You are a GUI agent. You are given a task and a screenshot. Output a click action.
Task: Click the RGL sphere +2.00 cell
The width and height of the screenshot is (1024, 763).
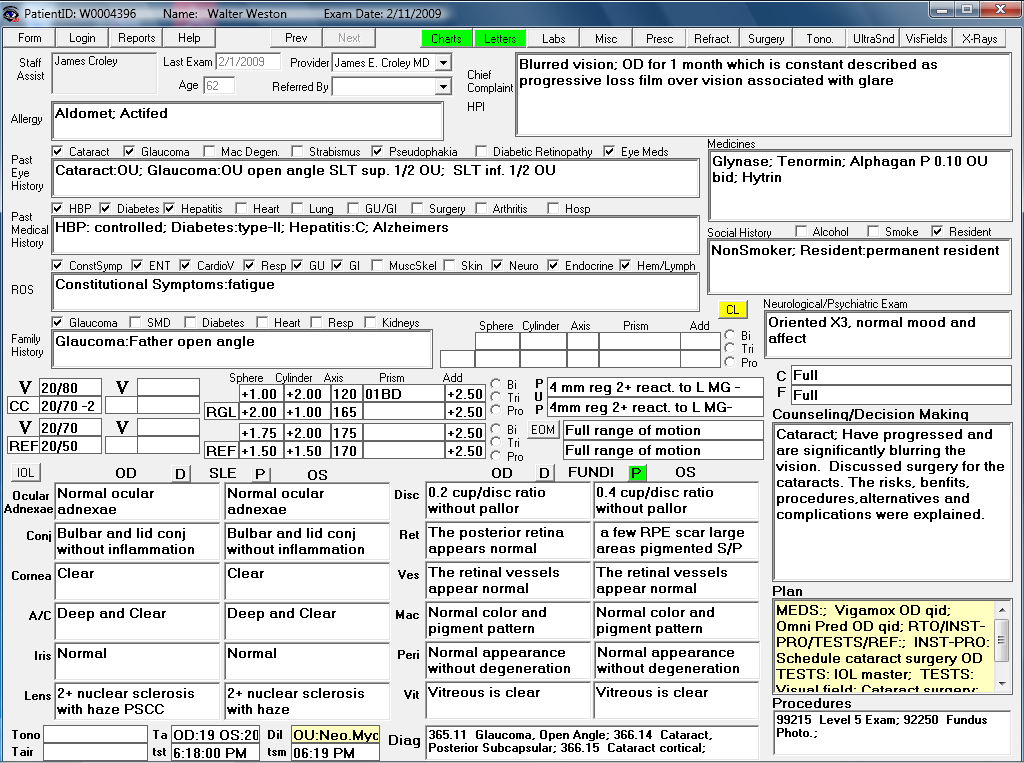coord(259,412)
